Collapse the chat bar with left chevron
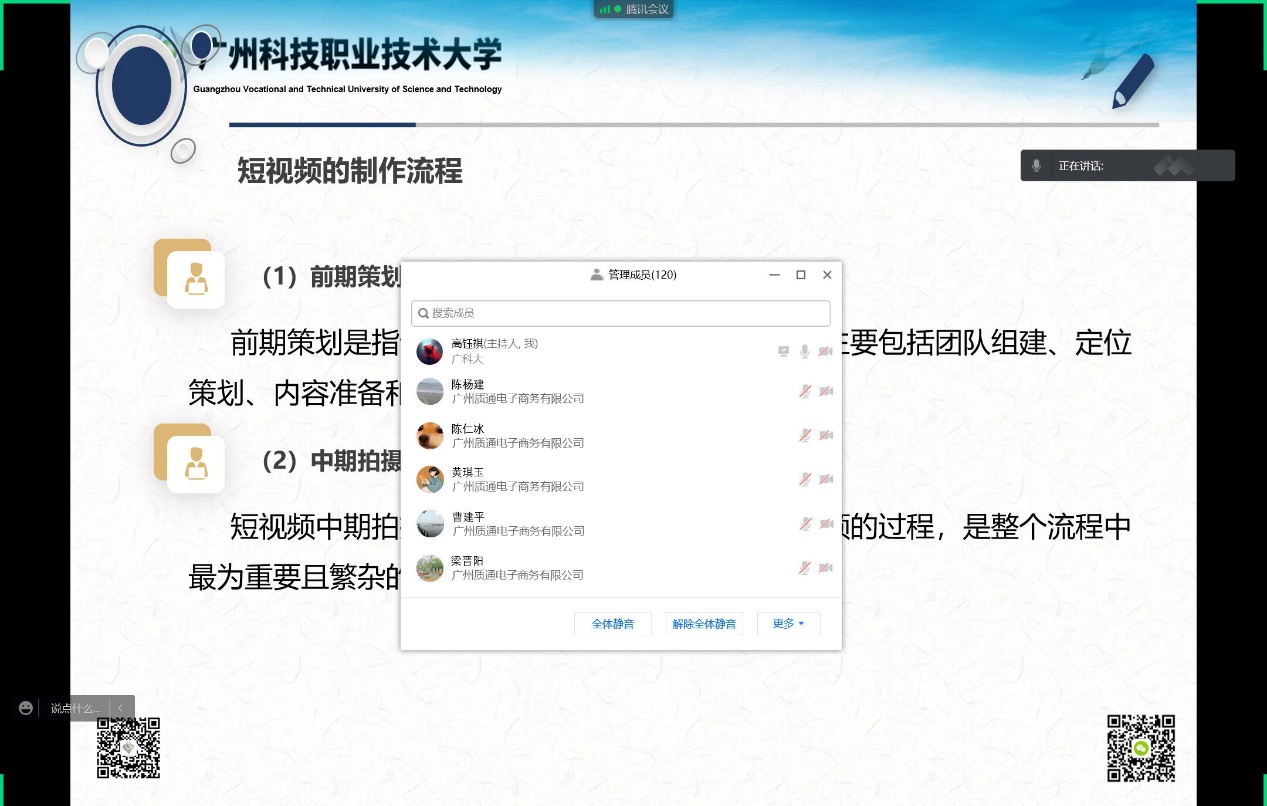This screenshot has width=1267, height=806. (x=121, y=708)
